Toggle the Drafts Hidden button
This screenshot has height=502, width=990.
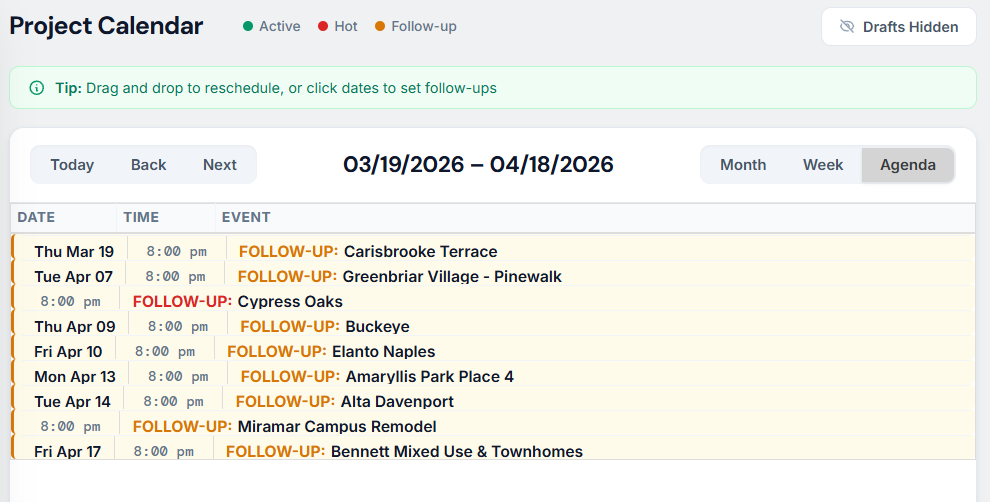(x=898, y=27)
